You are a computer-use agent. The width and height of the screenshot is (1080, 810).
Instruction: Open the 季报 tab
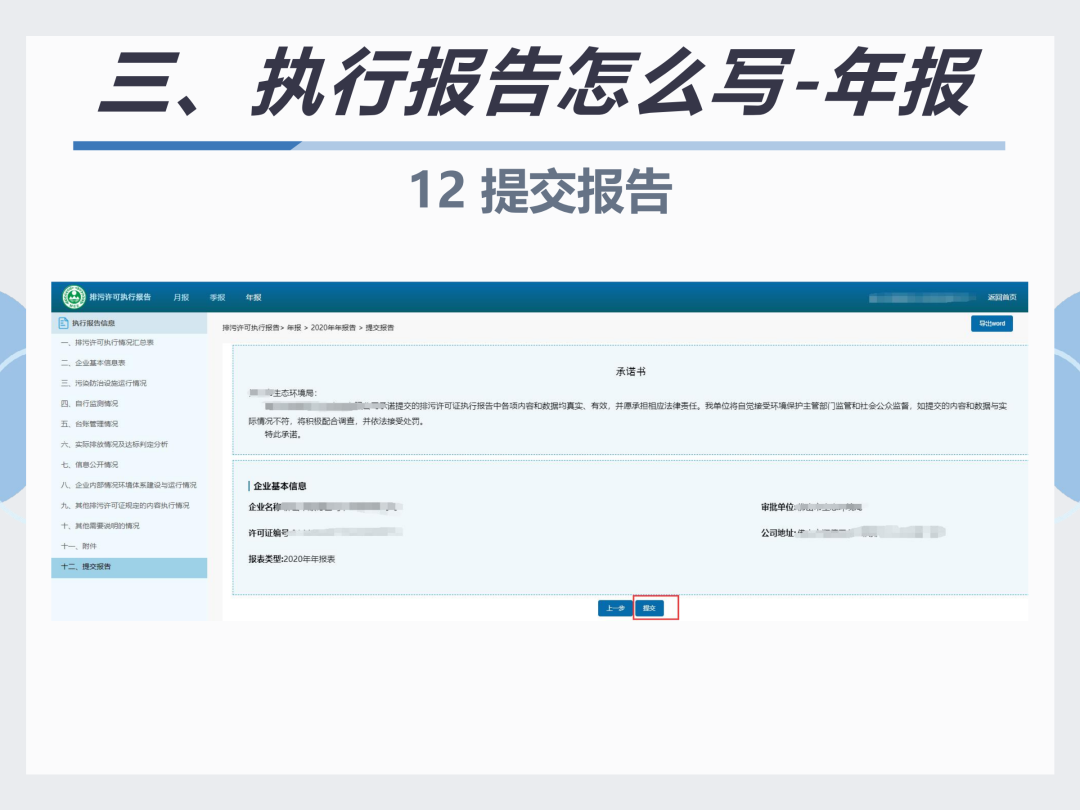point(218,298)
